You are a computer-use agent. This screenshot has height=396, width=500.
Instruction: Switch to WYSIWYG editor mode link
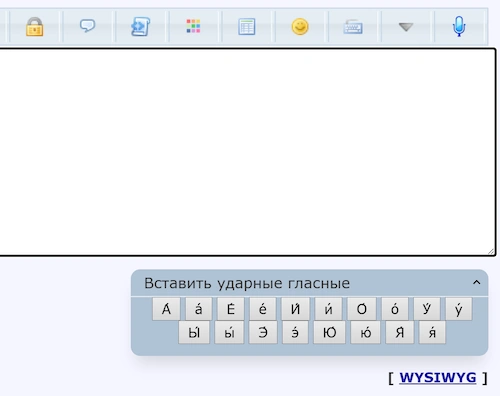438,378
